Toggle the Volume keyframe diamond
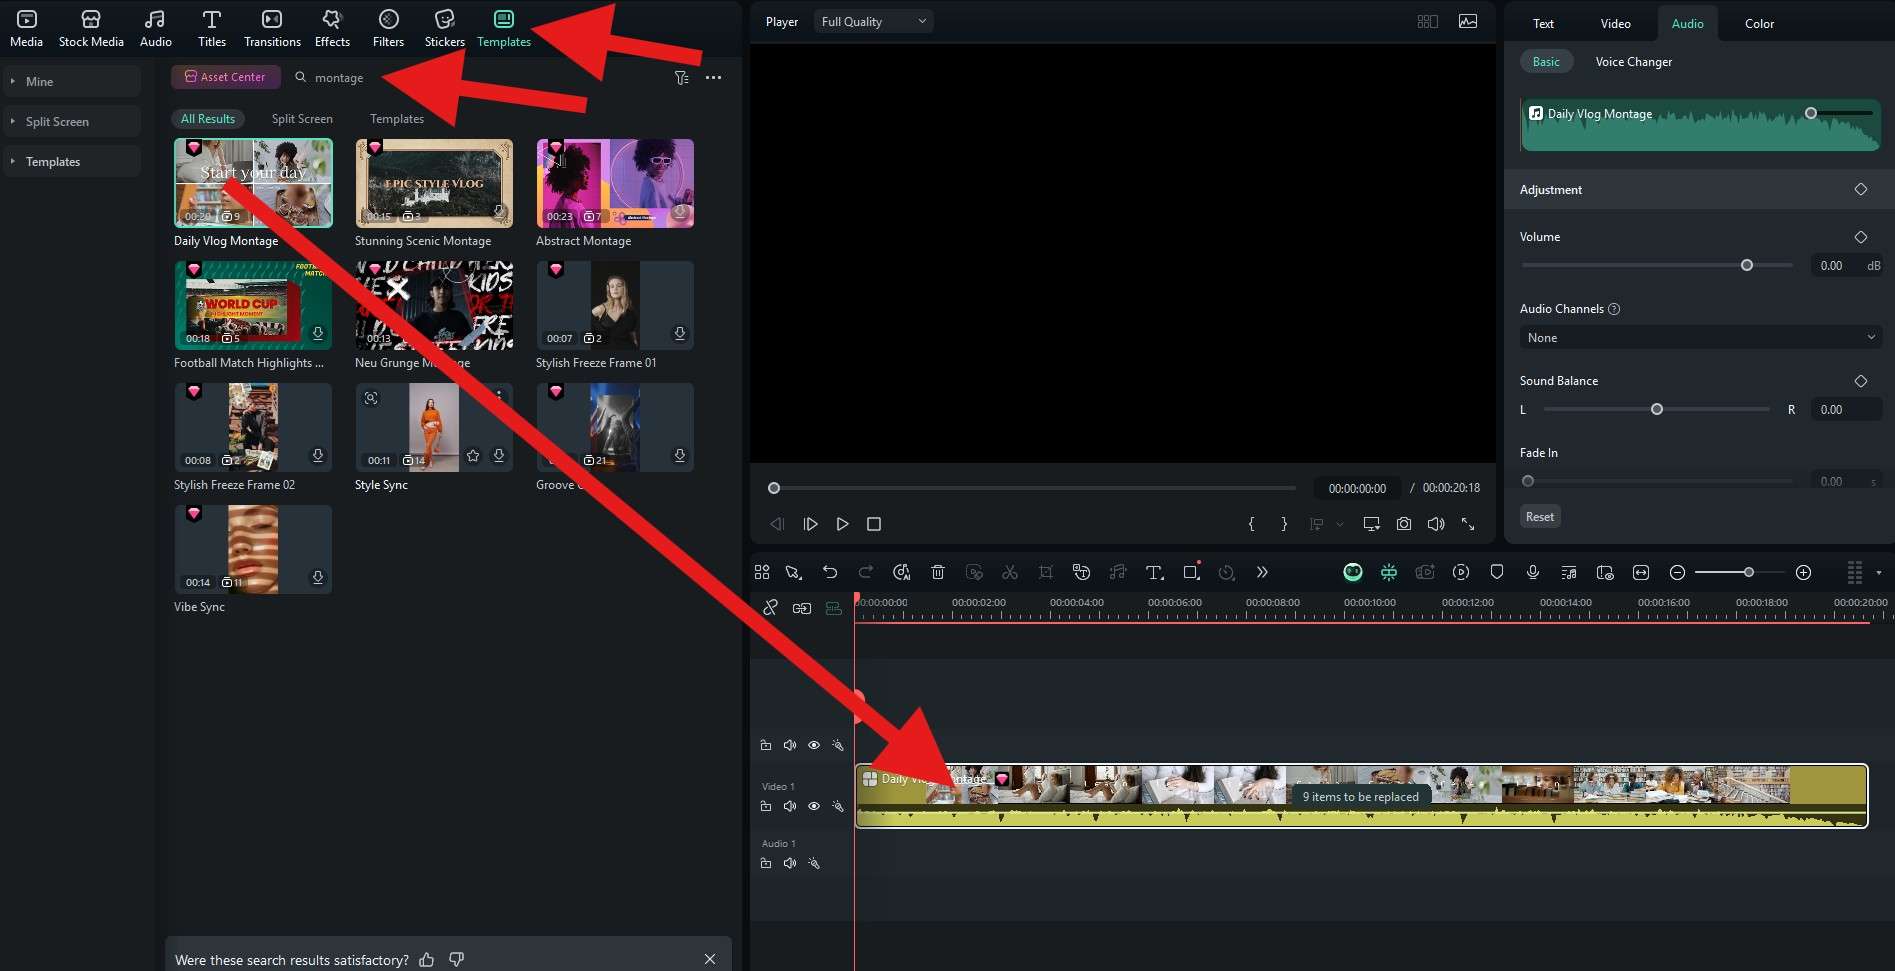Image resolution: width=1895 pixels, height=971 pixels. (x=1860, y=237)
